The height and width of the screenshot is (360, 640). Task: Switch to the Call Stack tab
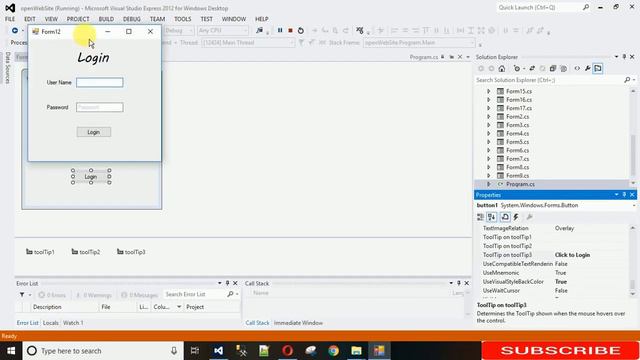pyautogui.click(x=257, y=323)
